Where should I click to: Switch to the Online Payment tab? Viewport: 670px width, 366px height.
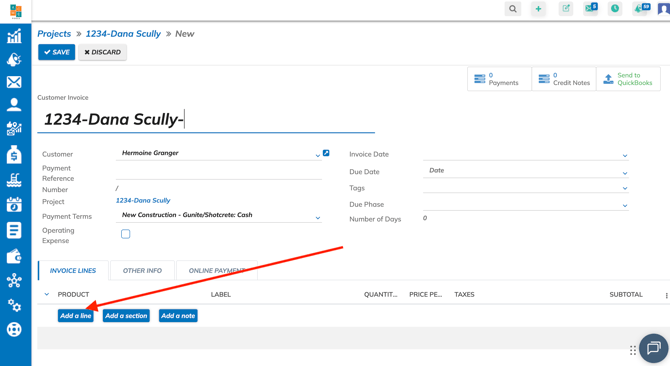[x=217, y=270]
